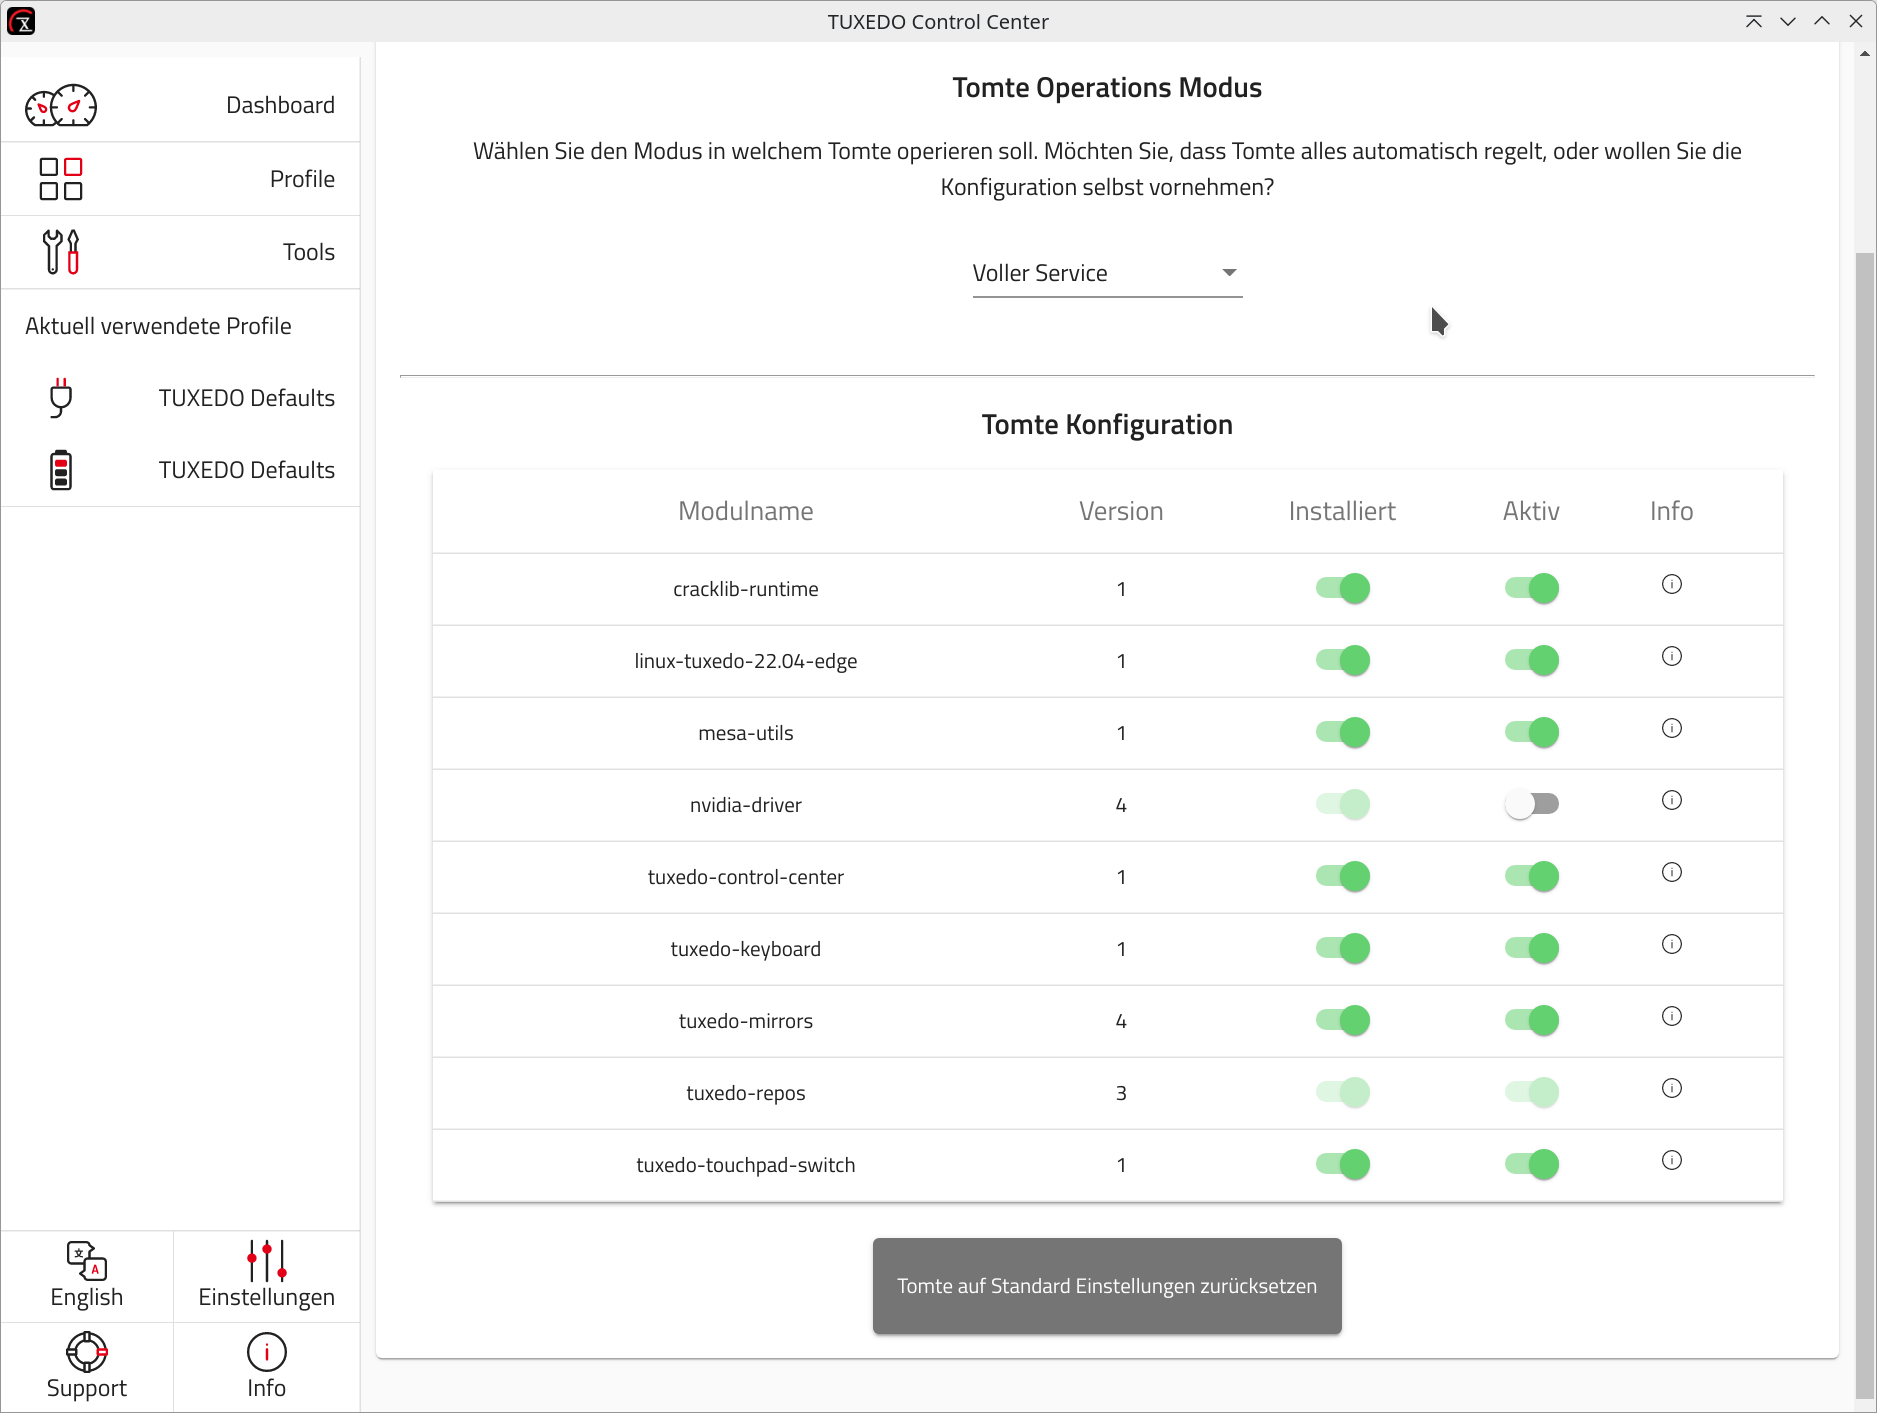The height and width of the screenshot is (1413, 1877).
Task: Switch language to English
Action: 87,1277
